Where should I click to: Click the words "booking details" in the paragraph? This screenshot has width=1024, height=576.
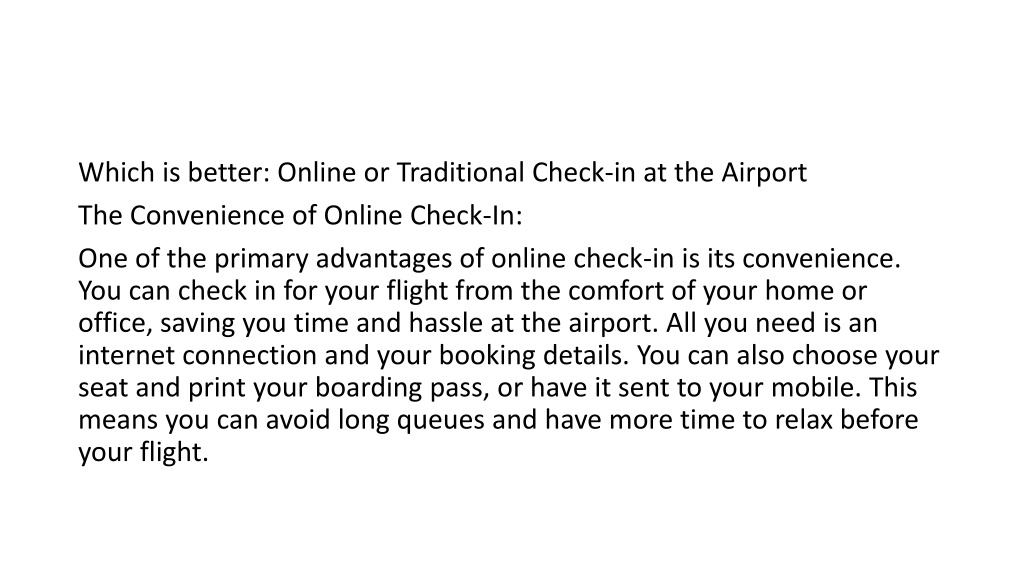533,357
